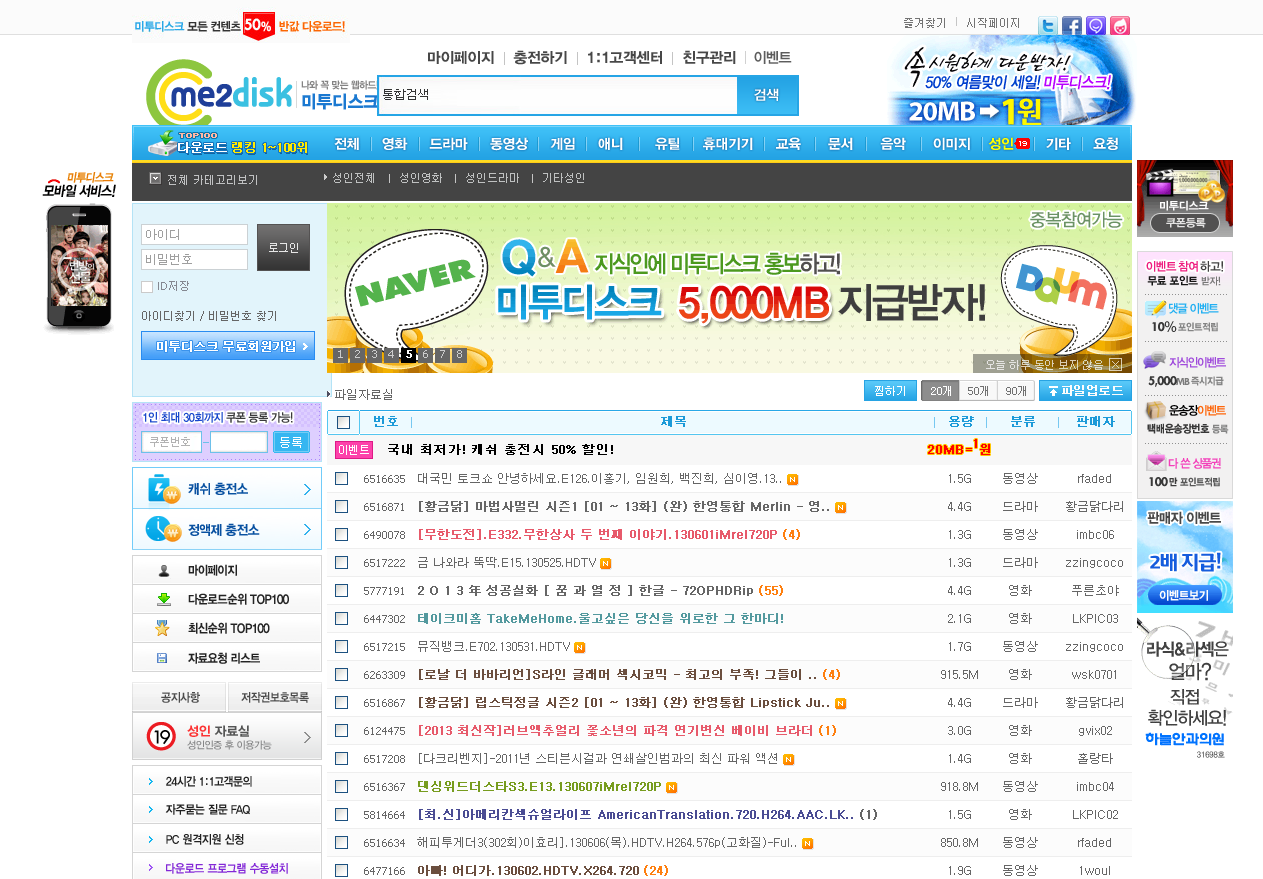Viewport: 1263px width, 879px height.
Task: Click the coupon 등록 button
Action: [291, 442]
